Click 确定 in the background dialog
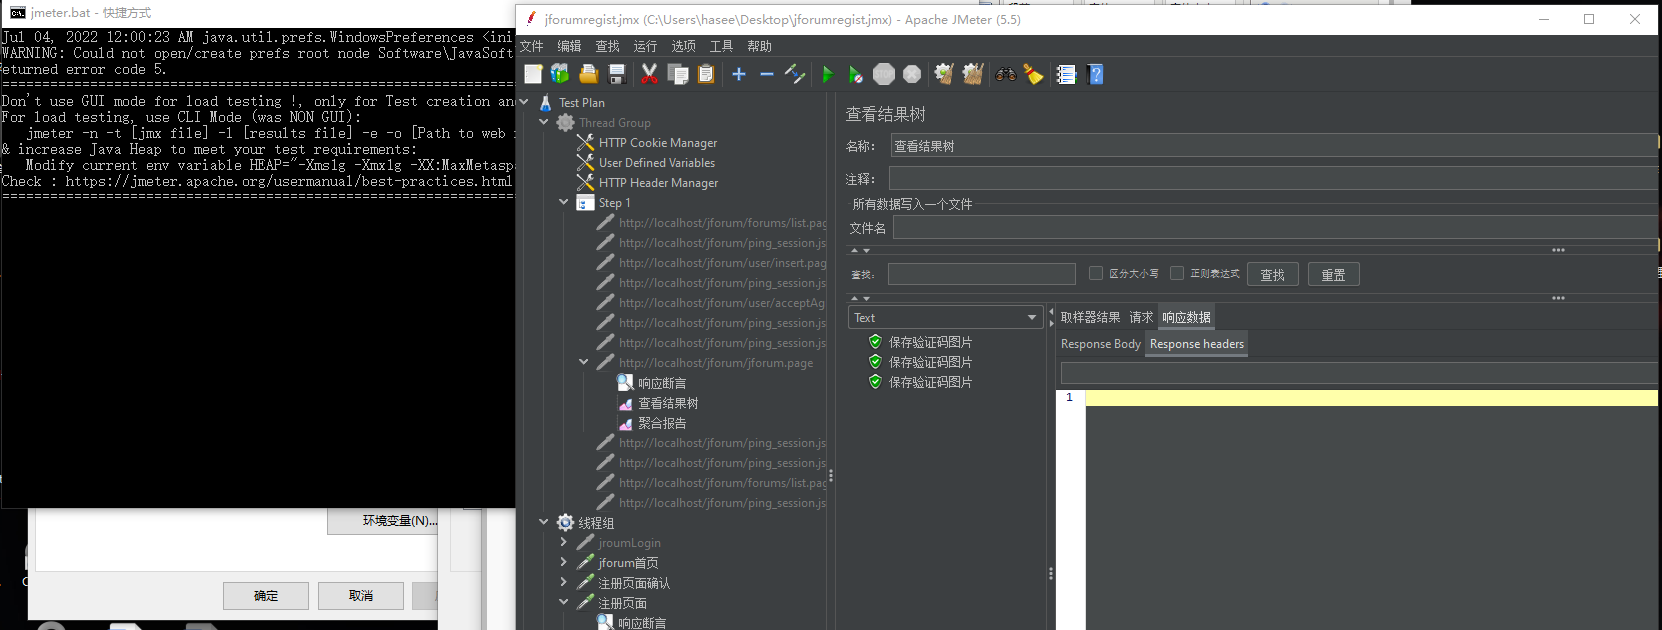The height and width of the screenshot is (630, 1662). [x=266, y=596]
